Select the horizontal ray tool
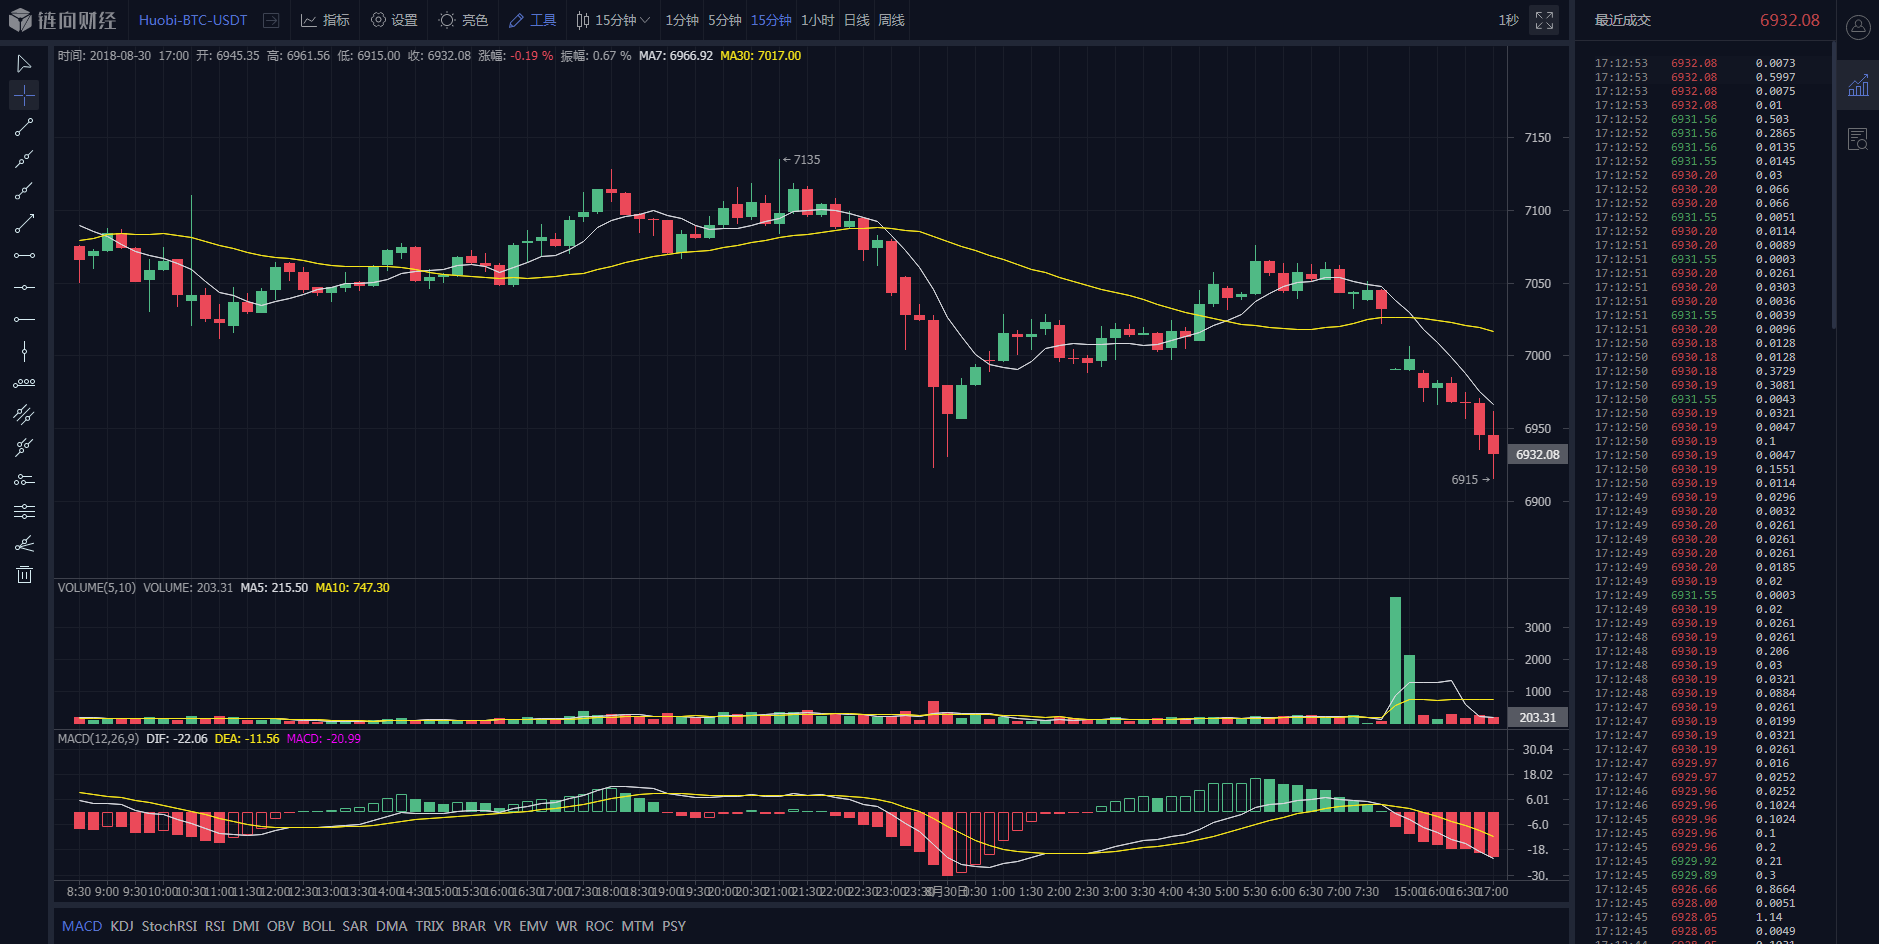 click(x=24, y=319)
